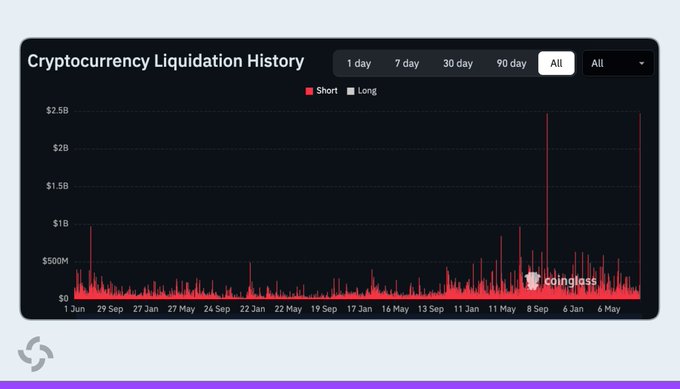Viewport: 680px width, 389px height.
Task: Choose the All time range tab
Action: click(x=556, y=63)
